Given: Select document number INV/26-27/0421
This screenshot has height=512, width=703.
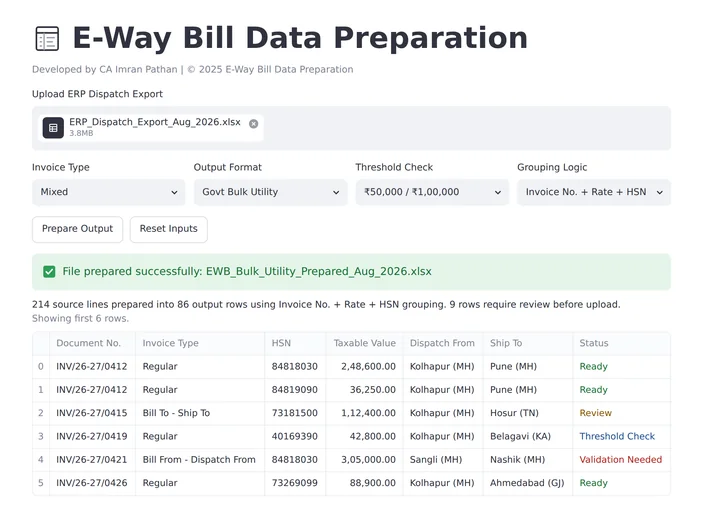Looking at the screenshot, I should [91, 460].
